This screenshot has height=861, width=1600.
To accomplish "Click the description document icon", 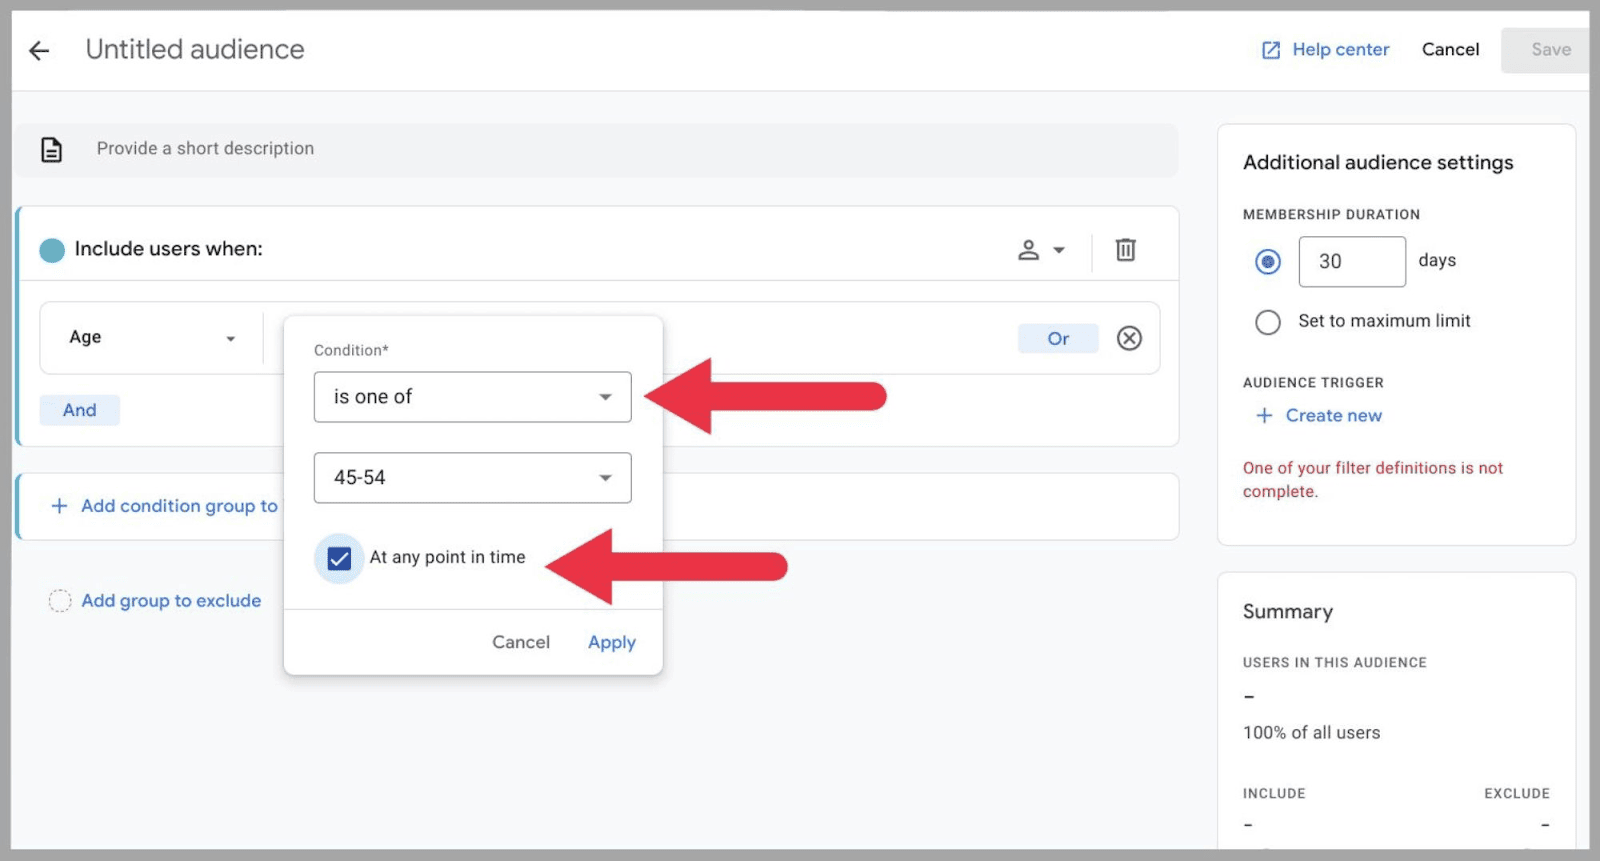I will (x=51, y=149).
